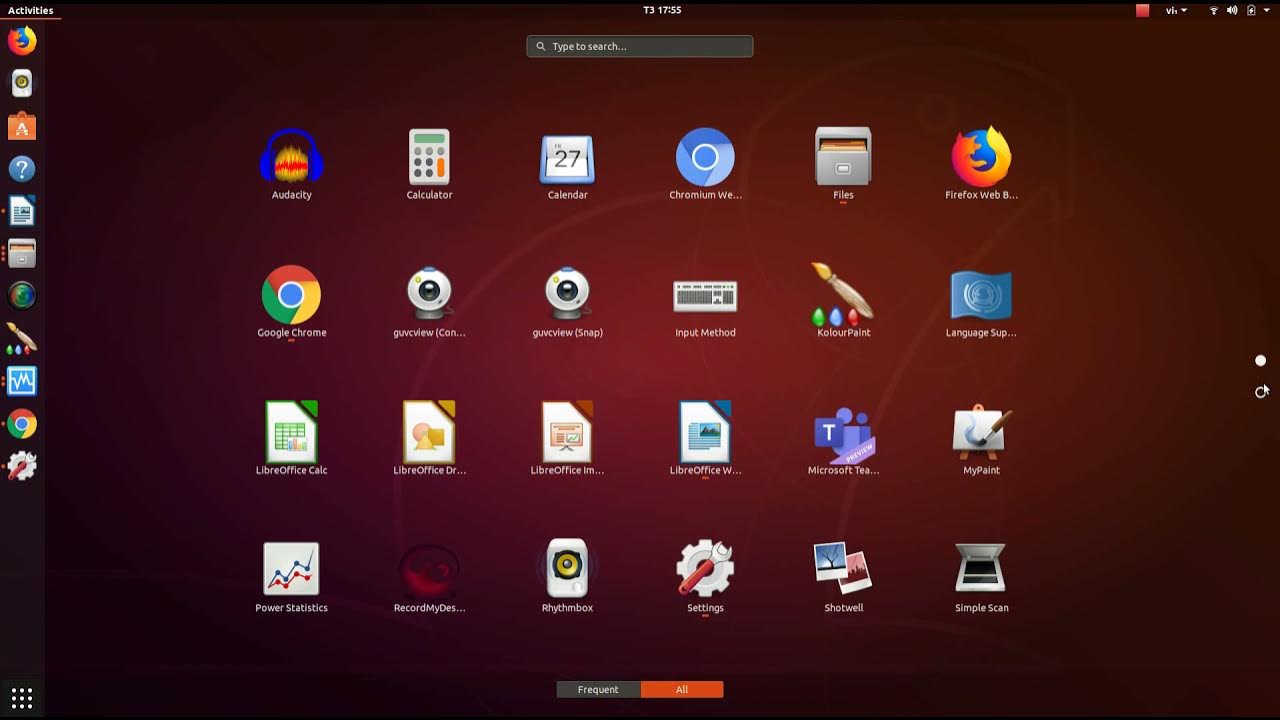
Task: Launch Microsoft Teams preview
Action: 843,439
